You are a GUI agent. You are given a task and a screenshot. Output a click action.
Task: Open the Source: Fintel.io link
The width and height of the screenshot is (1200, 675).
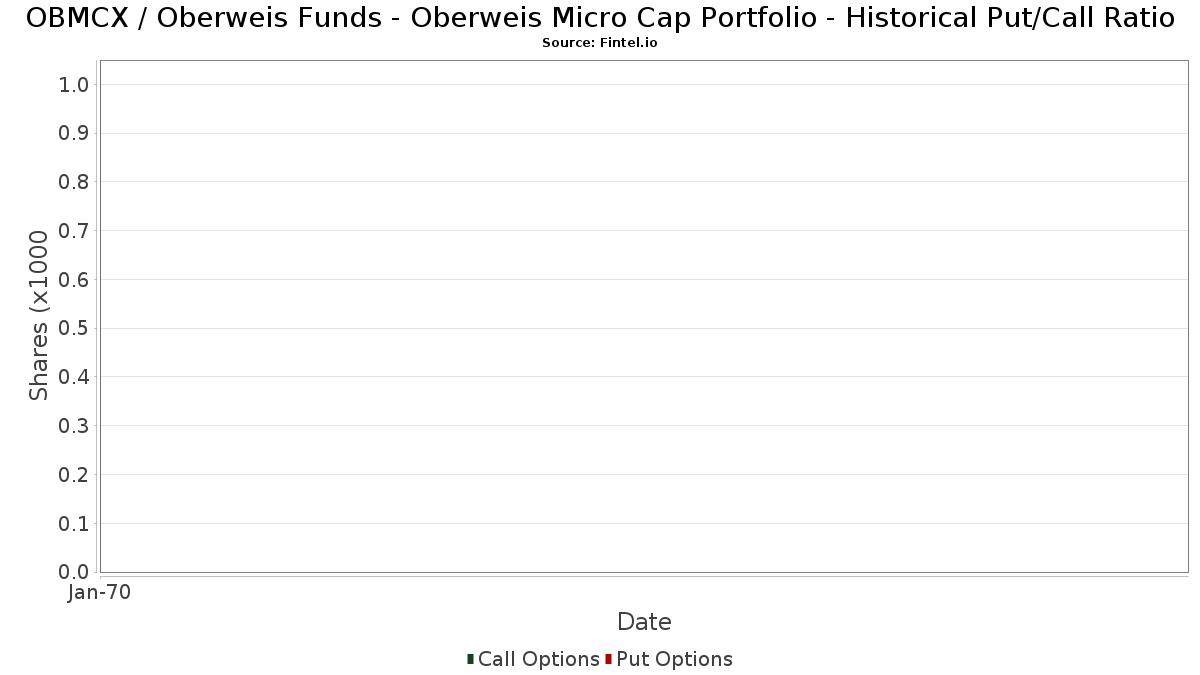[x=600, y=43]
